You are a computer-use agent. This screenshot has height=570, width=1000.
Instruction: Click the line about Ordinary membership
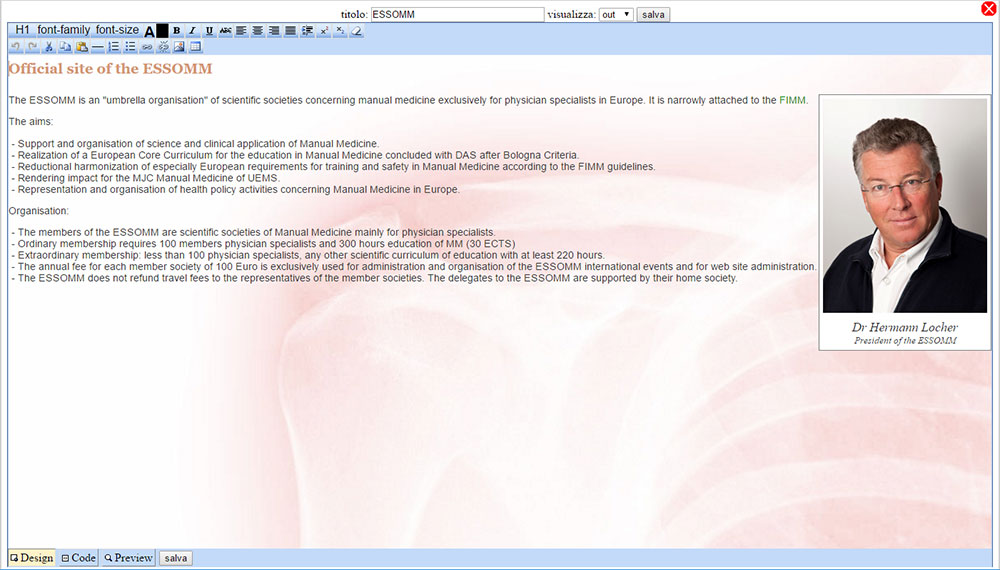263,244
